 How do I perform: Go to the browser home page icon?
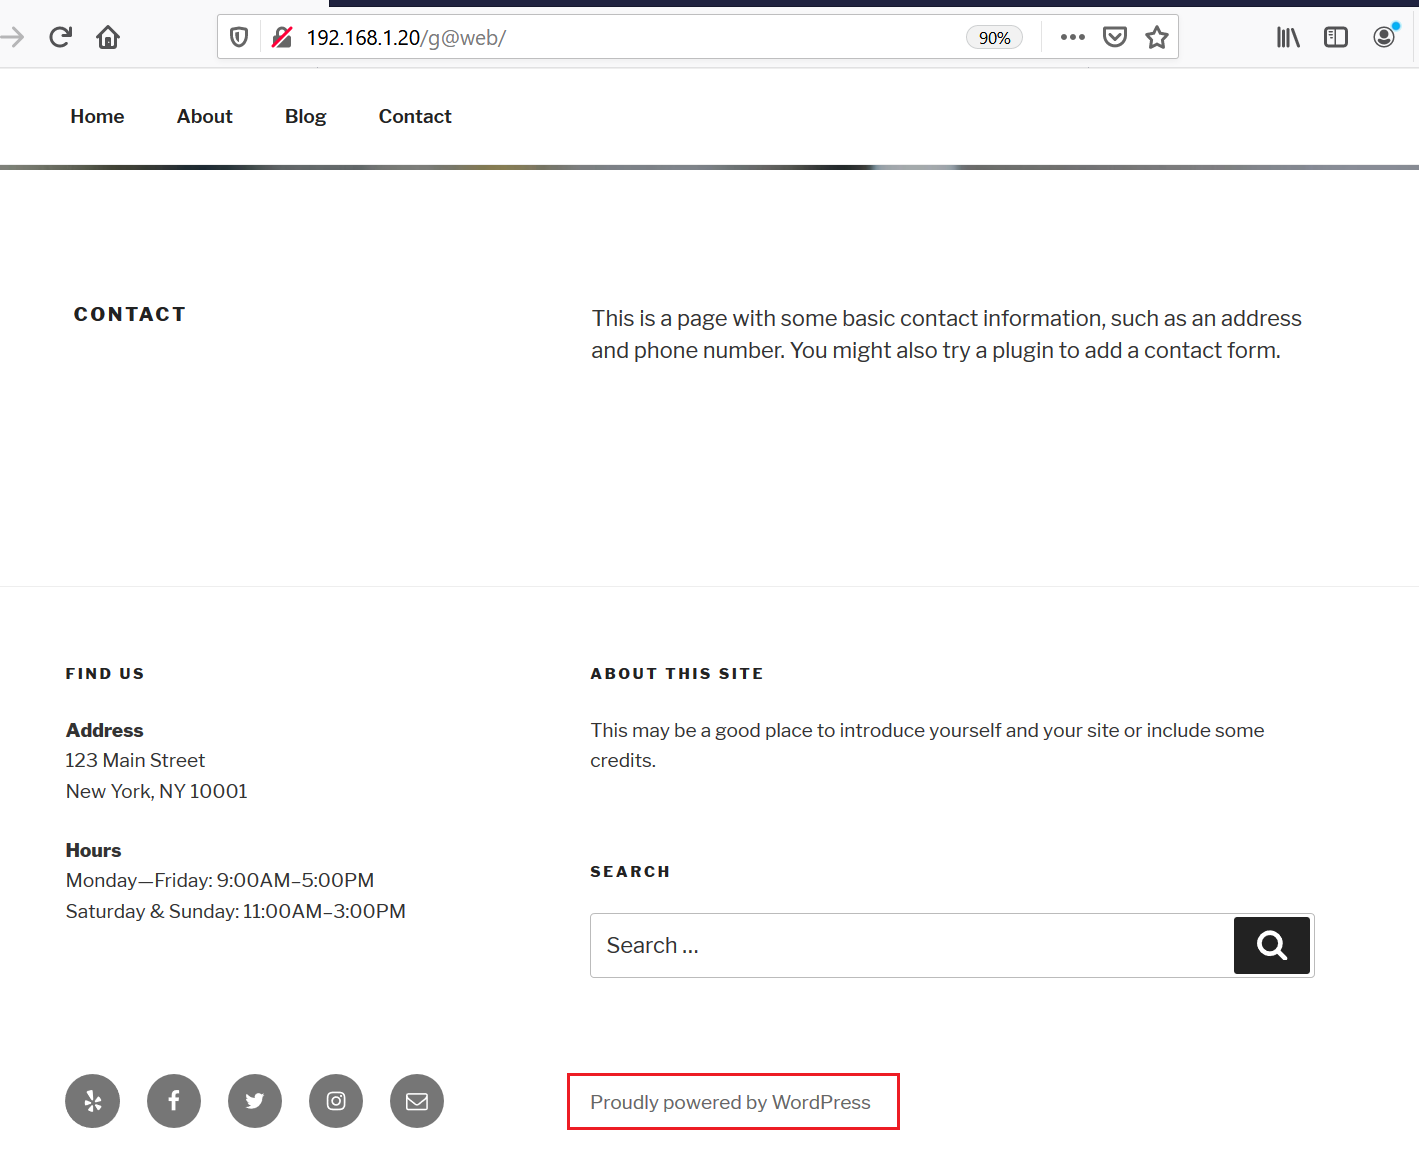(108, 38)
